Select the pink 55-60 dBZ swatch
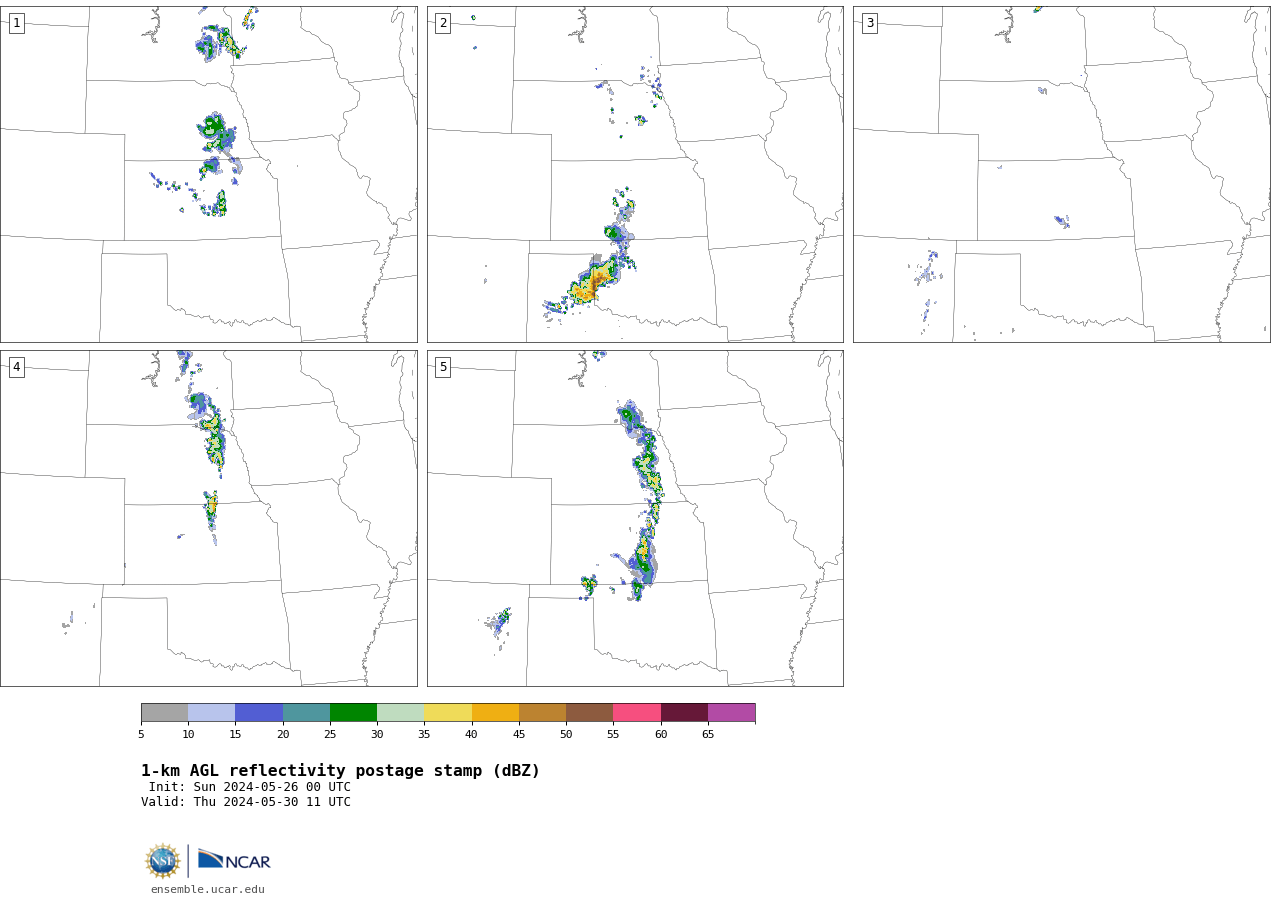 click(637, 713)
